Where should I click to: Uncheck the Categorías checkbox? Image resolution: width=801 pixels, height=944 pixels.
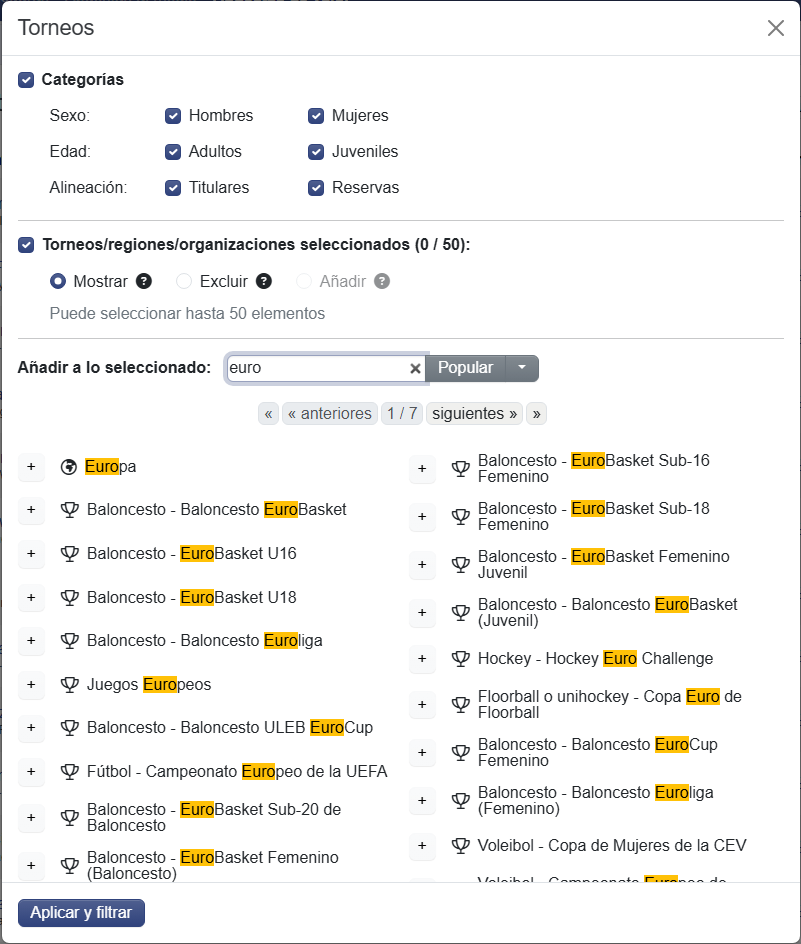click(x=26, y=79)
